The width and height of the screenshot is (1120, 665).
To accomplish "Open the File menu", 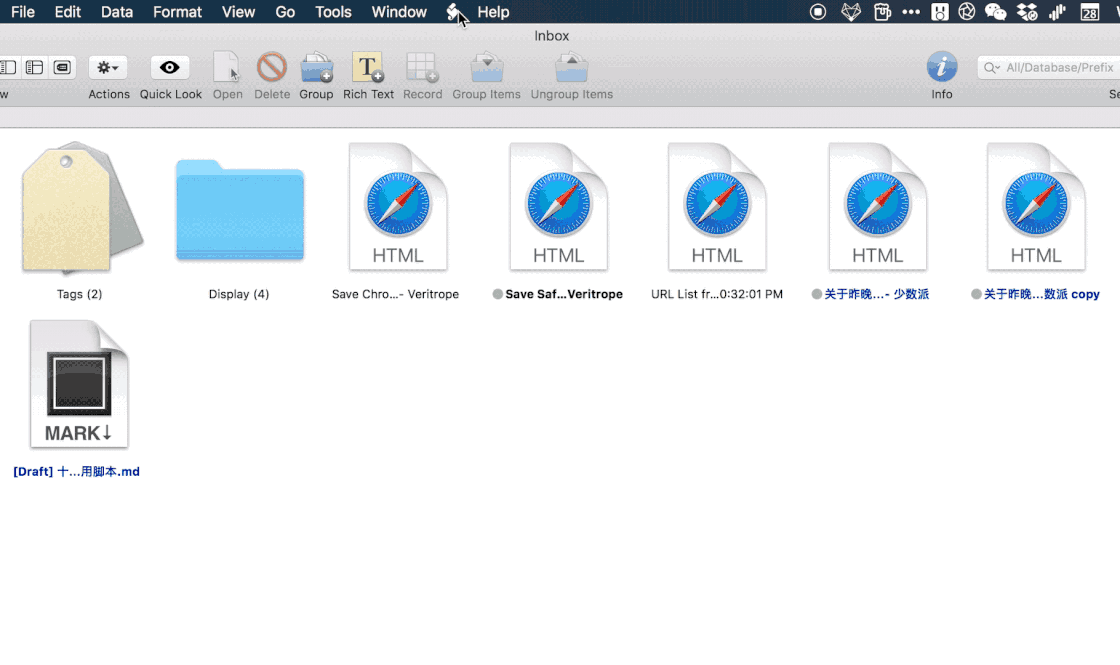I will pyautogui.click(x=23, y=11).
